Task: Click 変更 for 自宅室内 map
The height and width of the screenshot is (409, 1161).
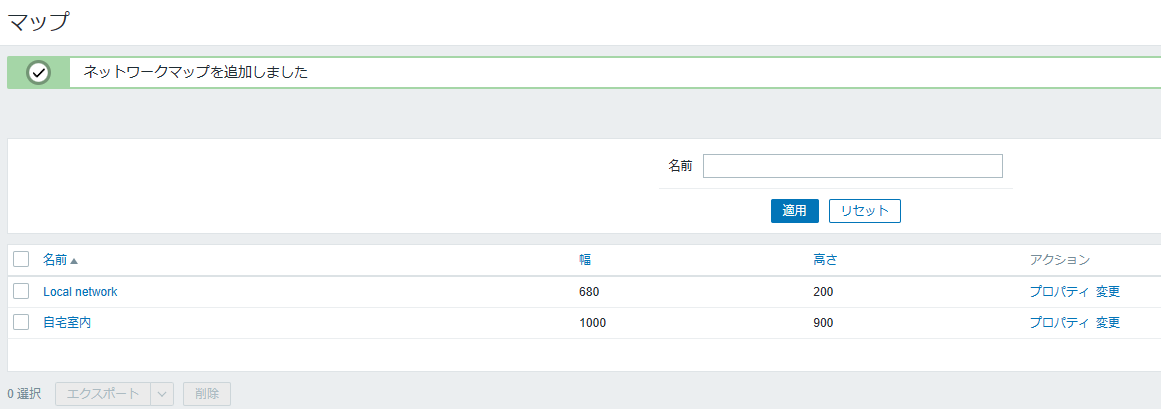Action: click(x=1108, y=323)
